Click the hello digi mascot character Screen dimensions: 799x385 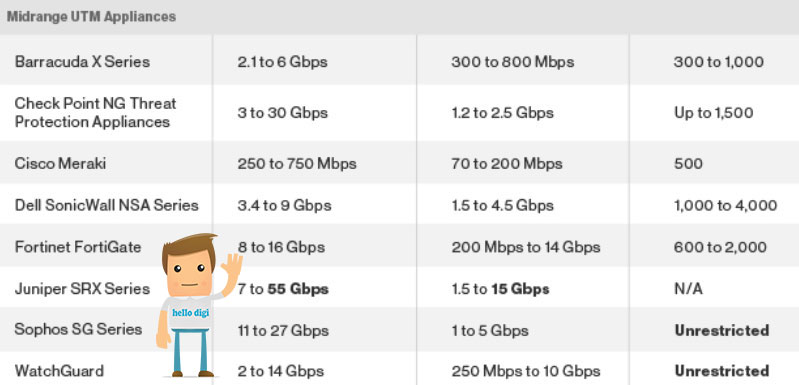(199, 306)
